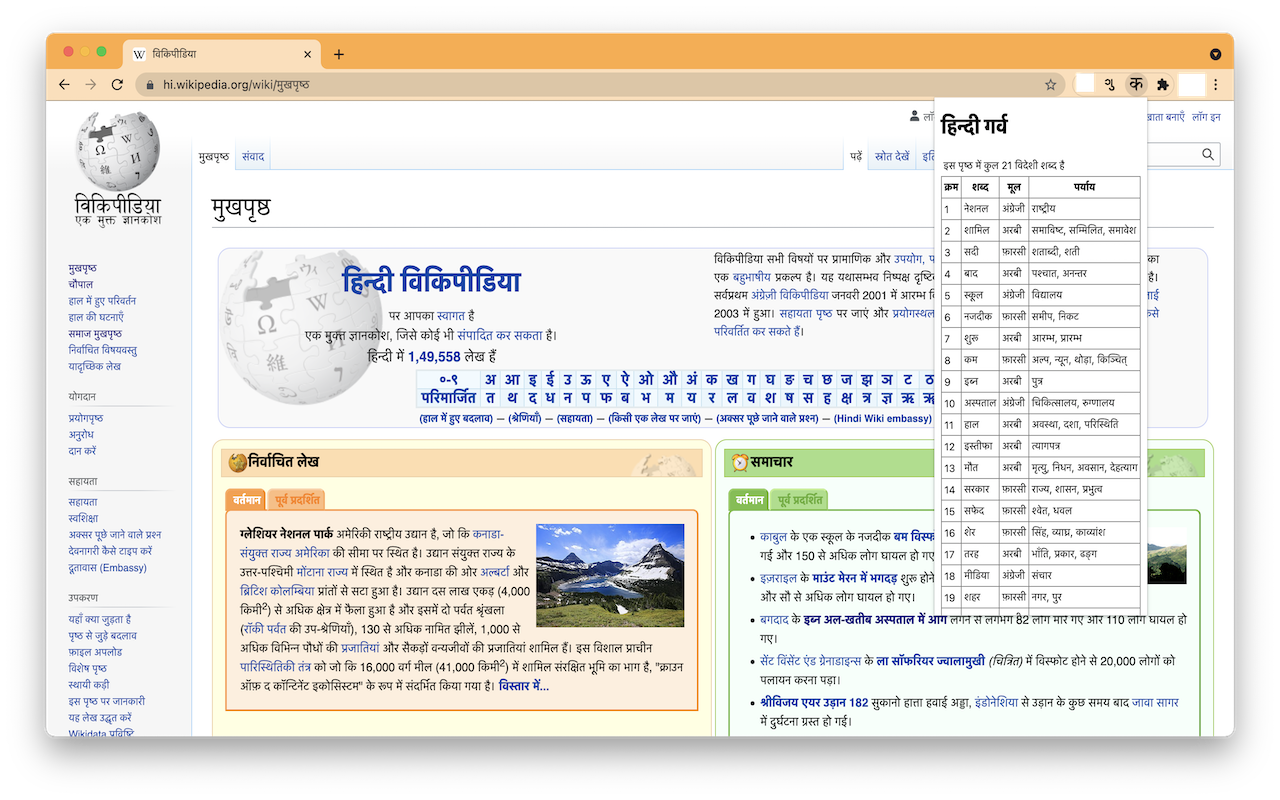
Task: Close the विकिपीडिया browser tab
Action: pos(307,54)
